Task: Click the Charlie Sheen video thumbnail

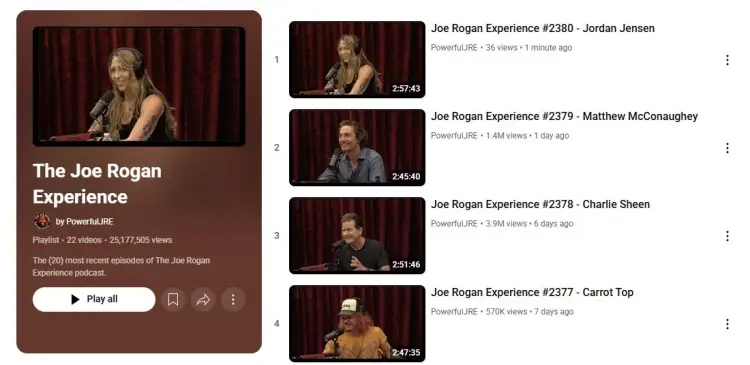Action: tap(357, 235)
